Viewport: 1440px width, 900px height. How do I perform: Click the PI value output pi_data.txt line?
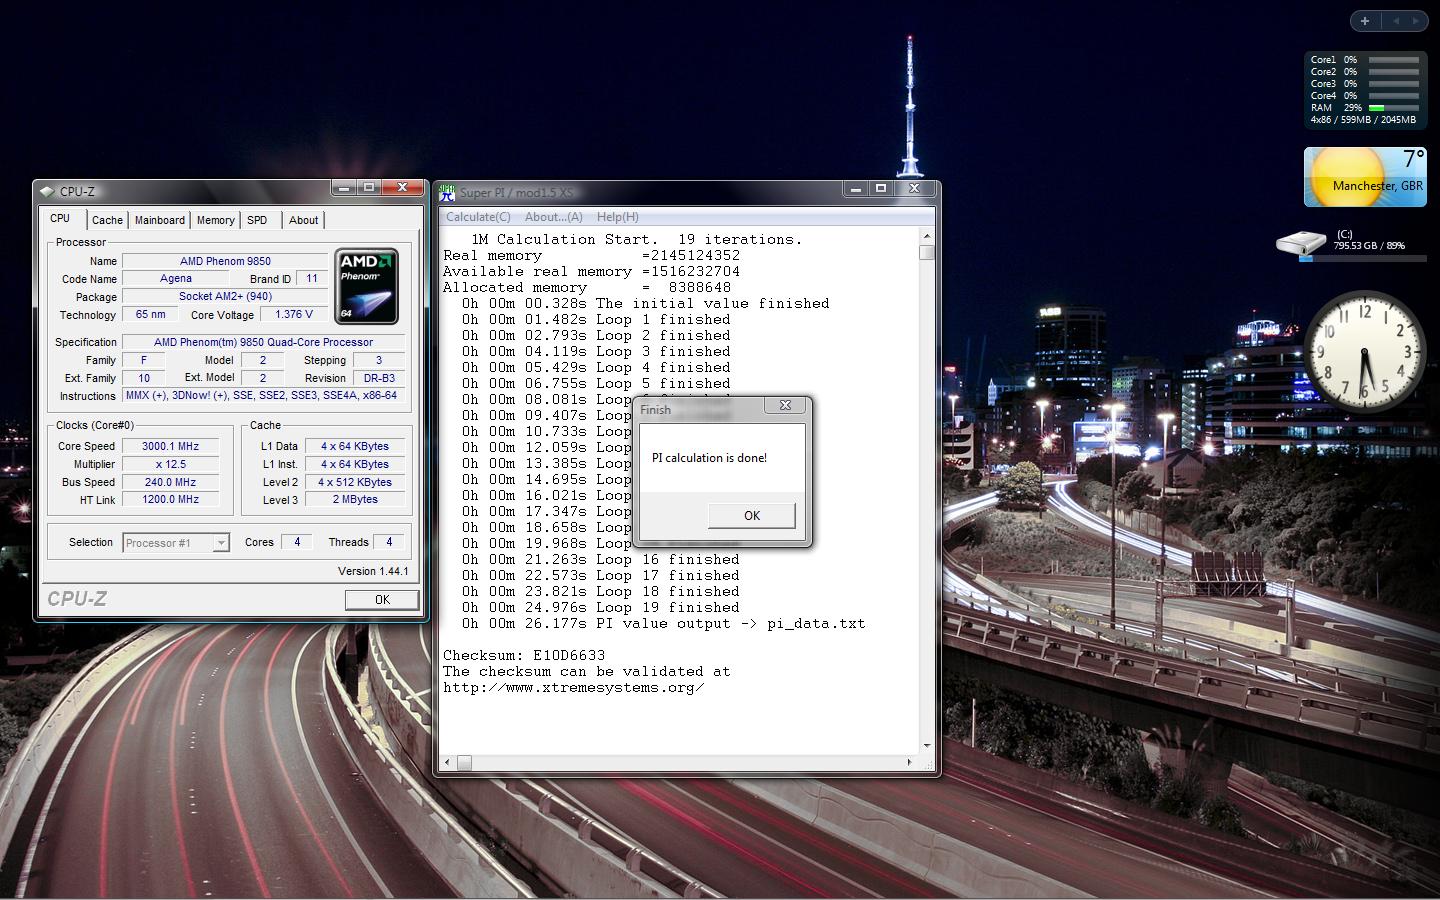click(x=664, y=624)
